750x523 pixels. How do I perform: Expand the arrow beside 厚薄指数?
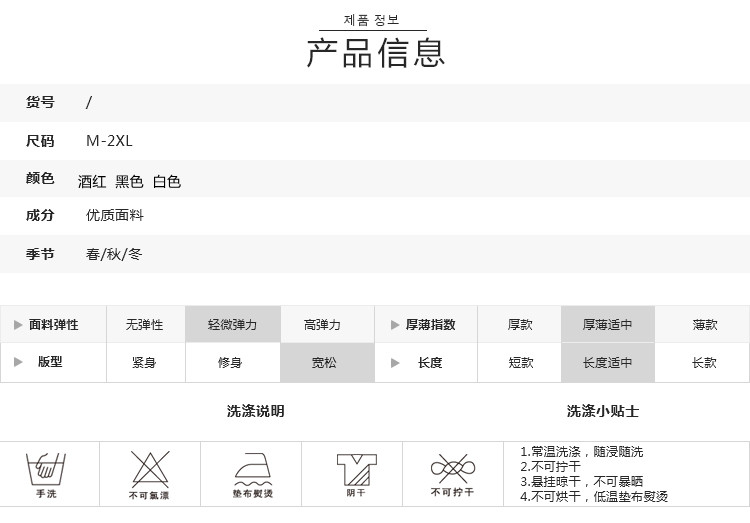(x=394, y=325)
